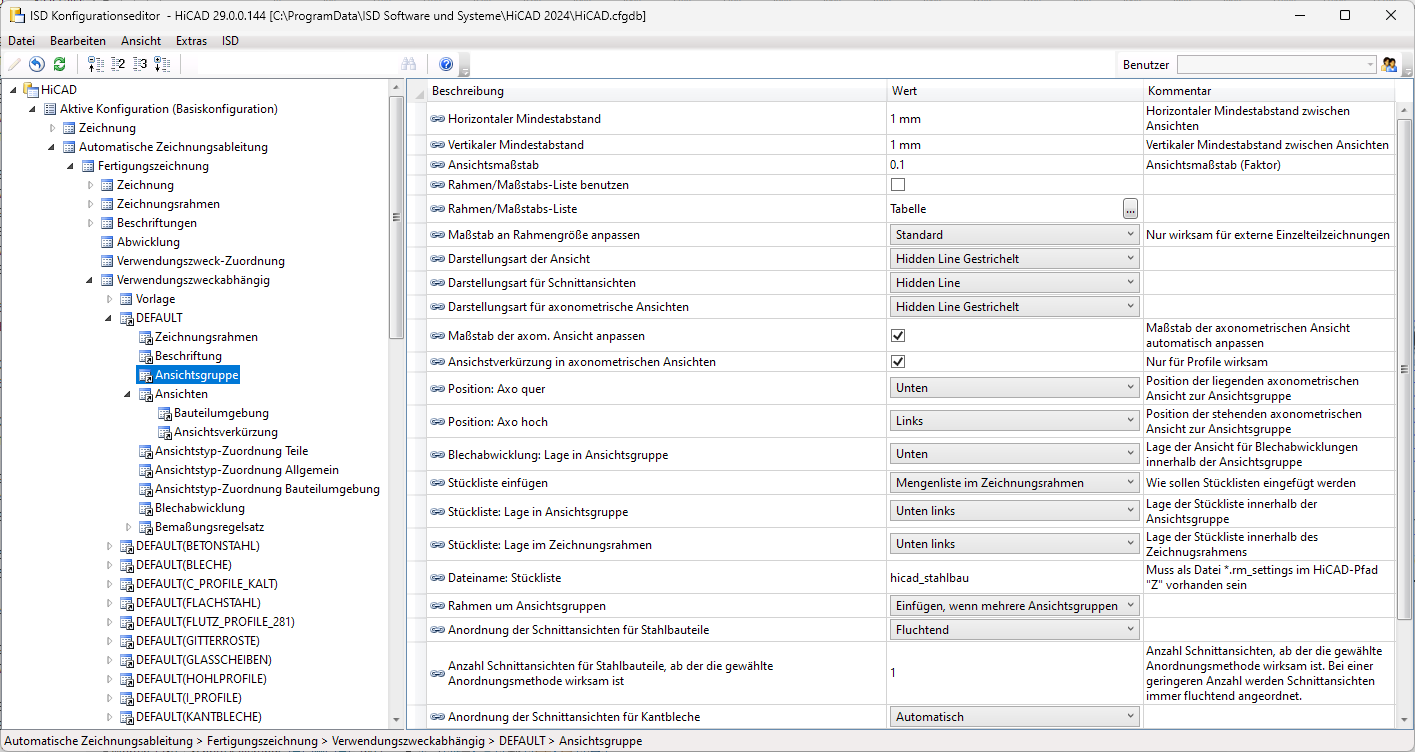Expand tree to level 3 icon
The height and width of the screenshot is (752, 1415).
click(140, 64)
